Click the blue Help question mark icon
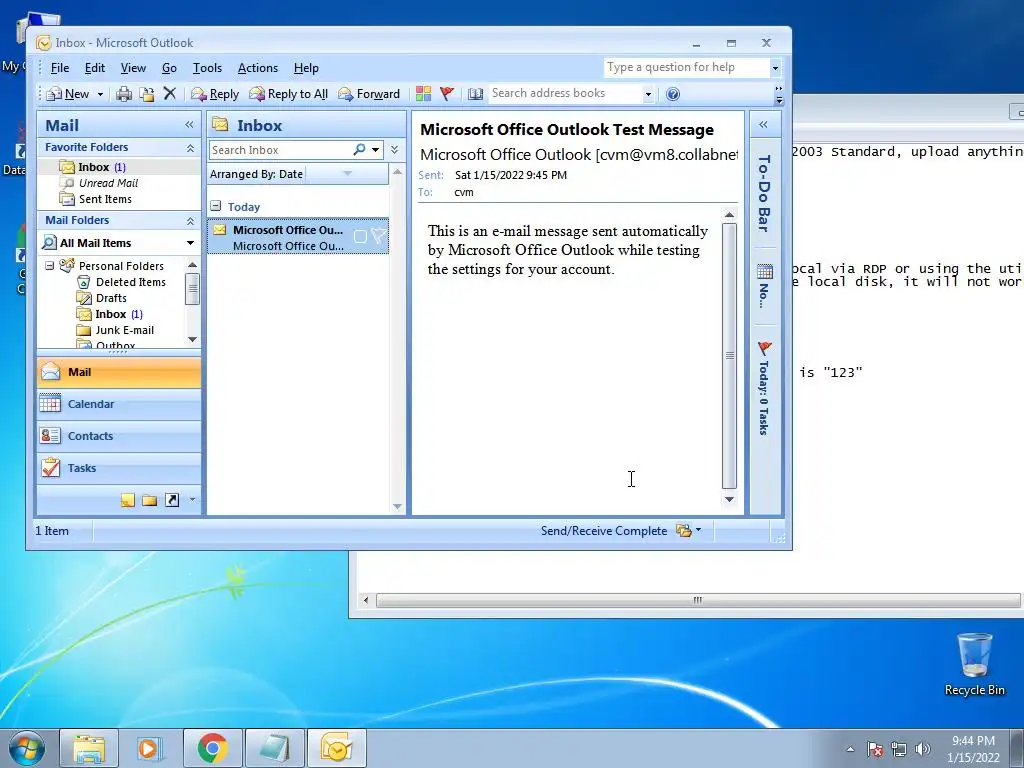 (673, 94)
